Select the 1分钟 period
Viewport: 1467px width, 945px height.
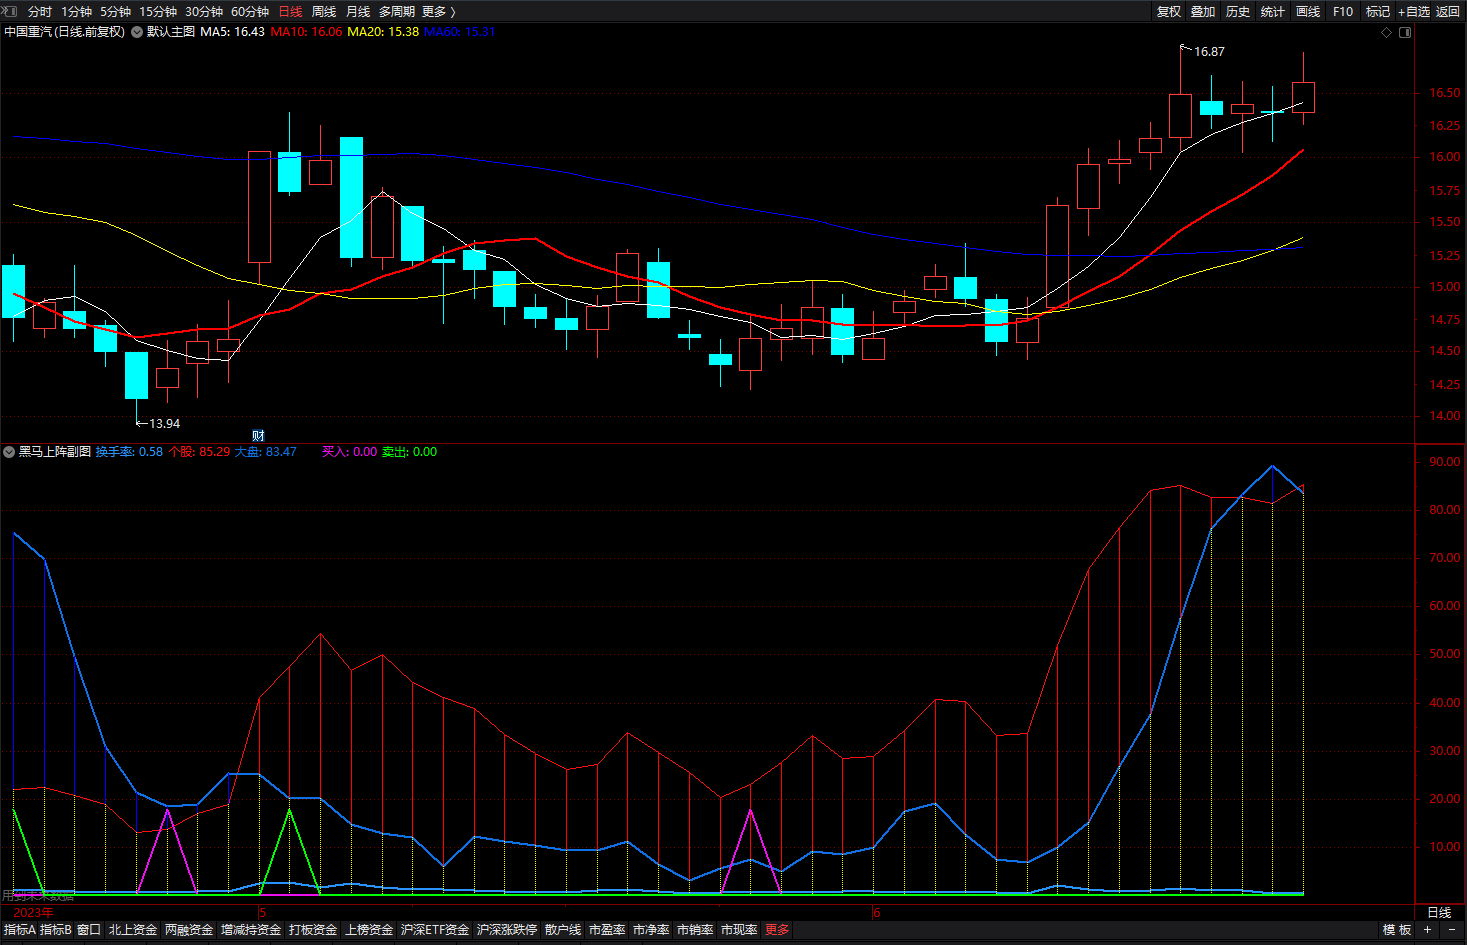(76, 11)
